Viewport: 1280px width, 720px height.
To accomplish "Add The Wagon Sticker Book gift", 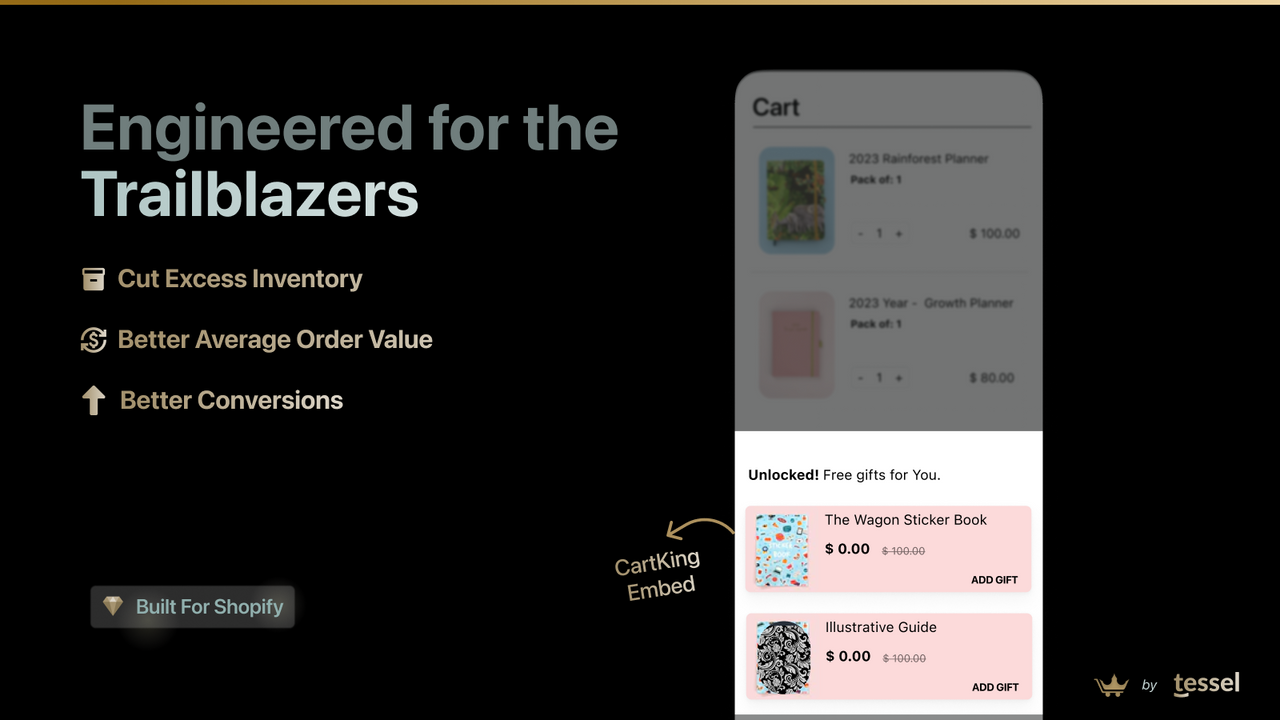I will pos(994,580).
